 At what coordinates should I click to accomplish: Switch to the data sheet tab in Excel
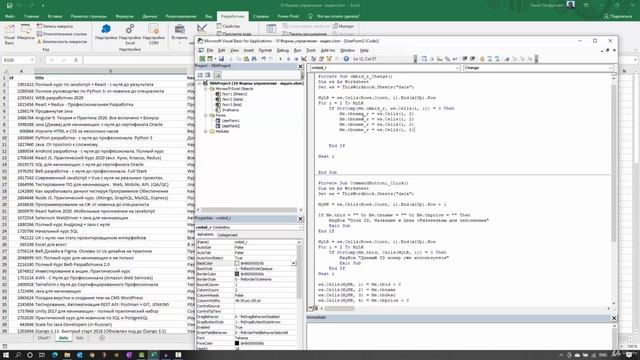click(x=63, y=338)
